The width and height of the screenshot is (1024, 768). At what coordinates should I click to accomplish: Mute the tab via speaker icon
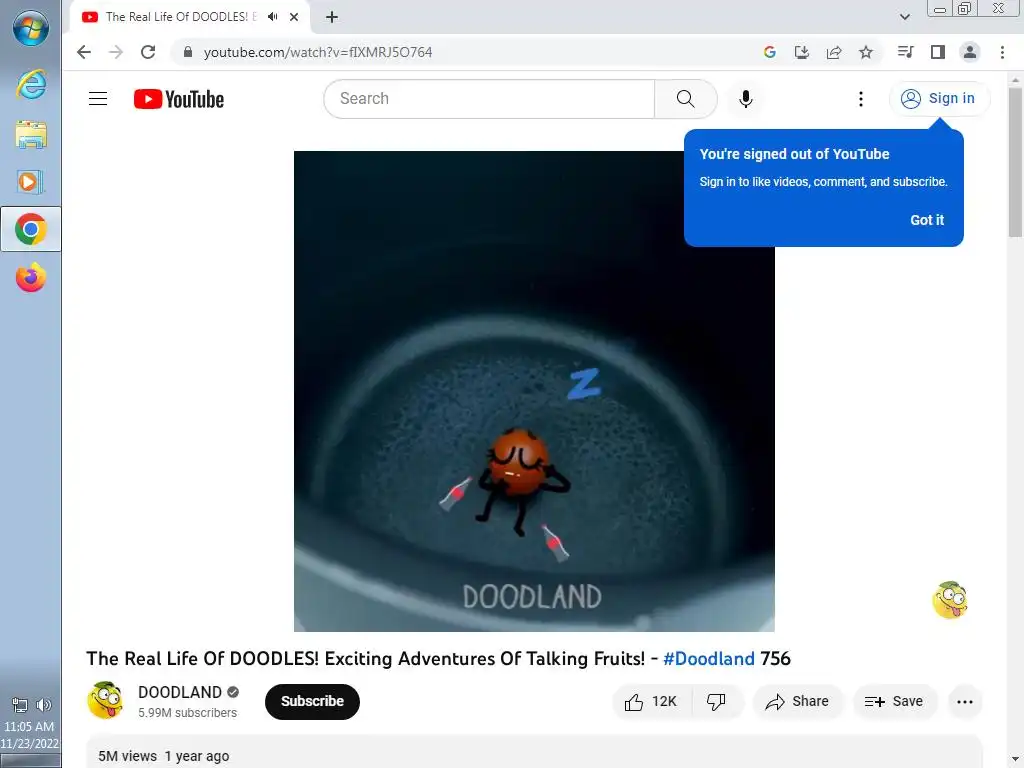[272, 17]
